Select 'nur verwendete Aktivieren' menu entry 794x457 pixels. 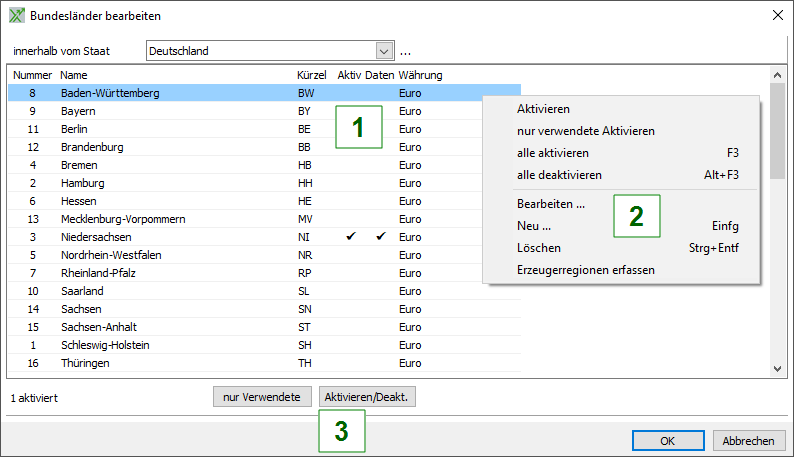(x=585, y=131)
